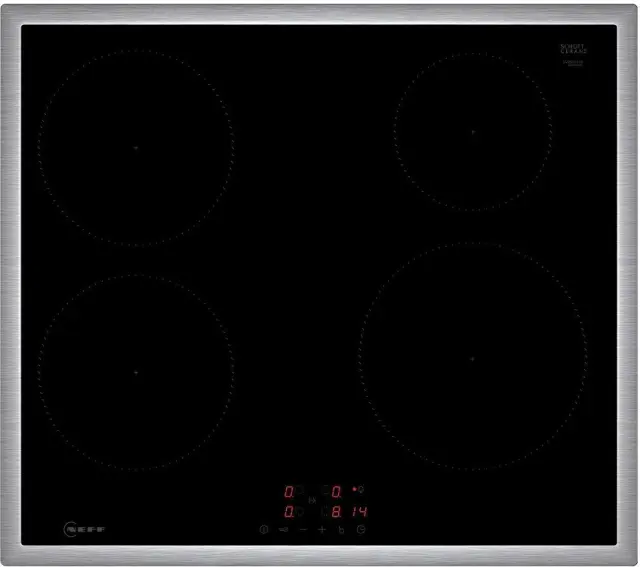Image resolution: width=640 pixels, height=567 pixels.
Task: Tap the keep-warm pot symbol key
Action: [341, 530]
